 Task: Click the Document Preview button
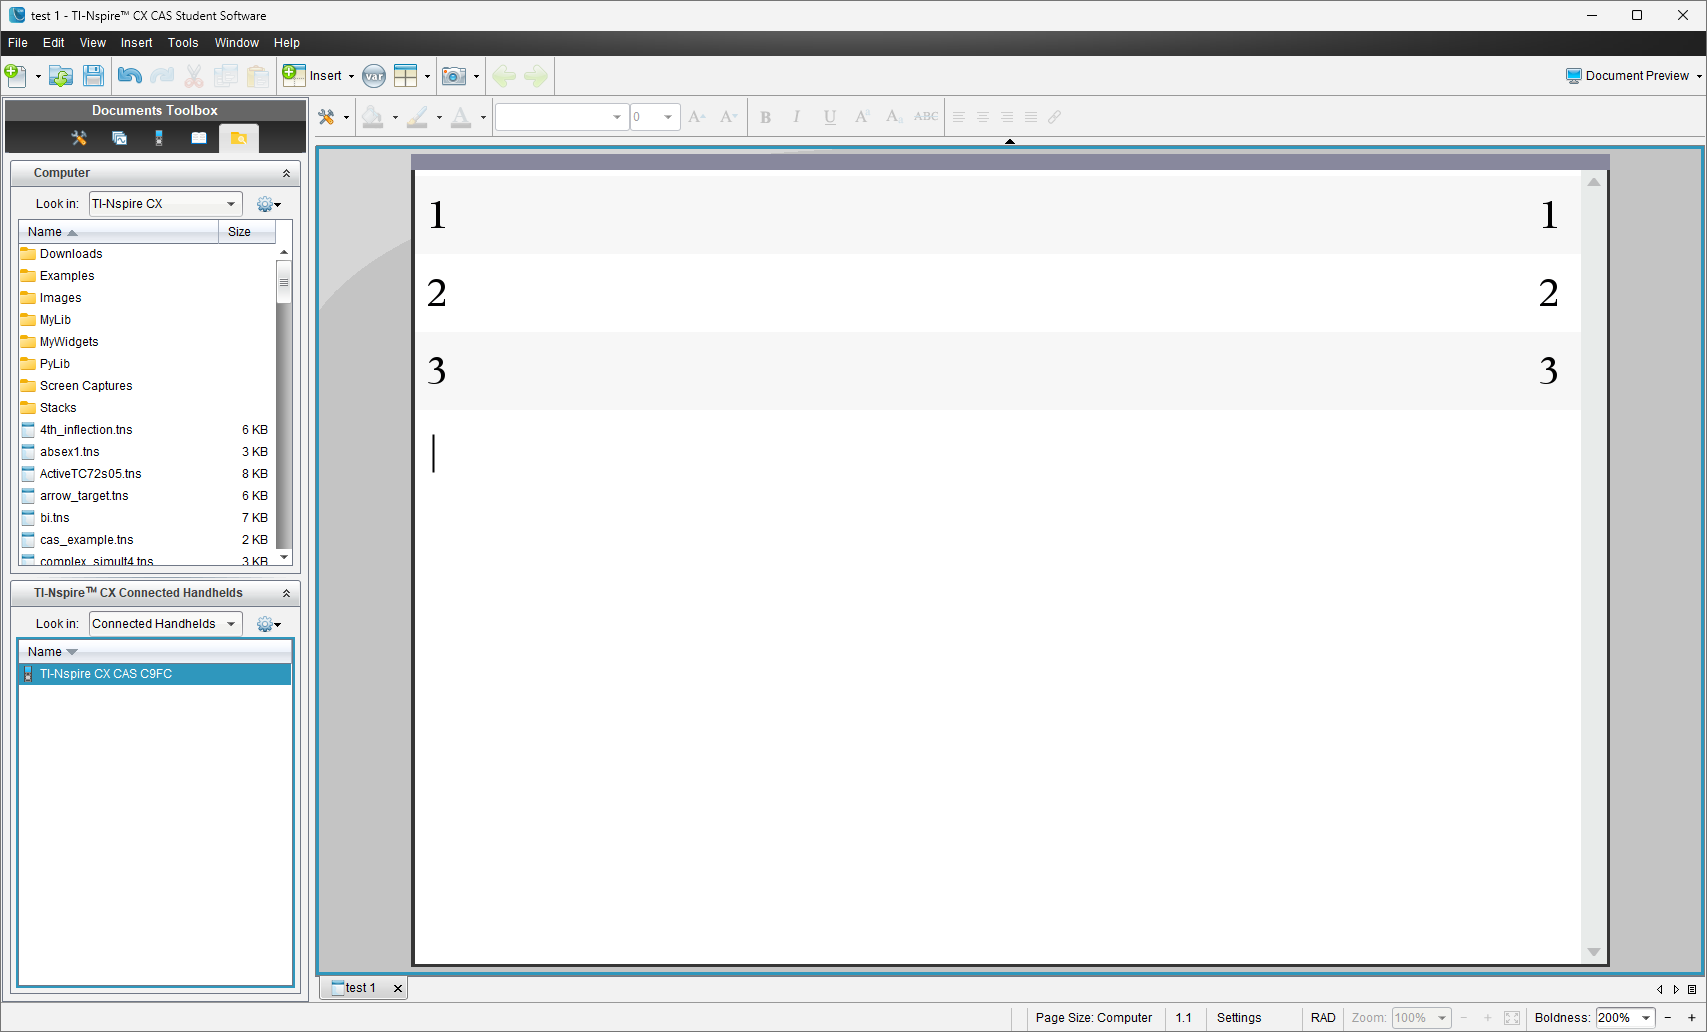tap(1633, 76)
